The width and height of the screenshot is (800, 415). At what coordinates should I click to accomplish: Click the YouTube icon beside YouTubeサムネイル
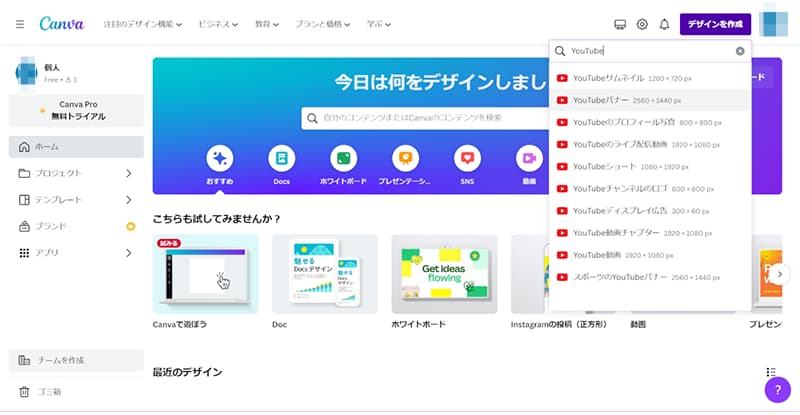(x=562, y=78)
